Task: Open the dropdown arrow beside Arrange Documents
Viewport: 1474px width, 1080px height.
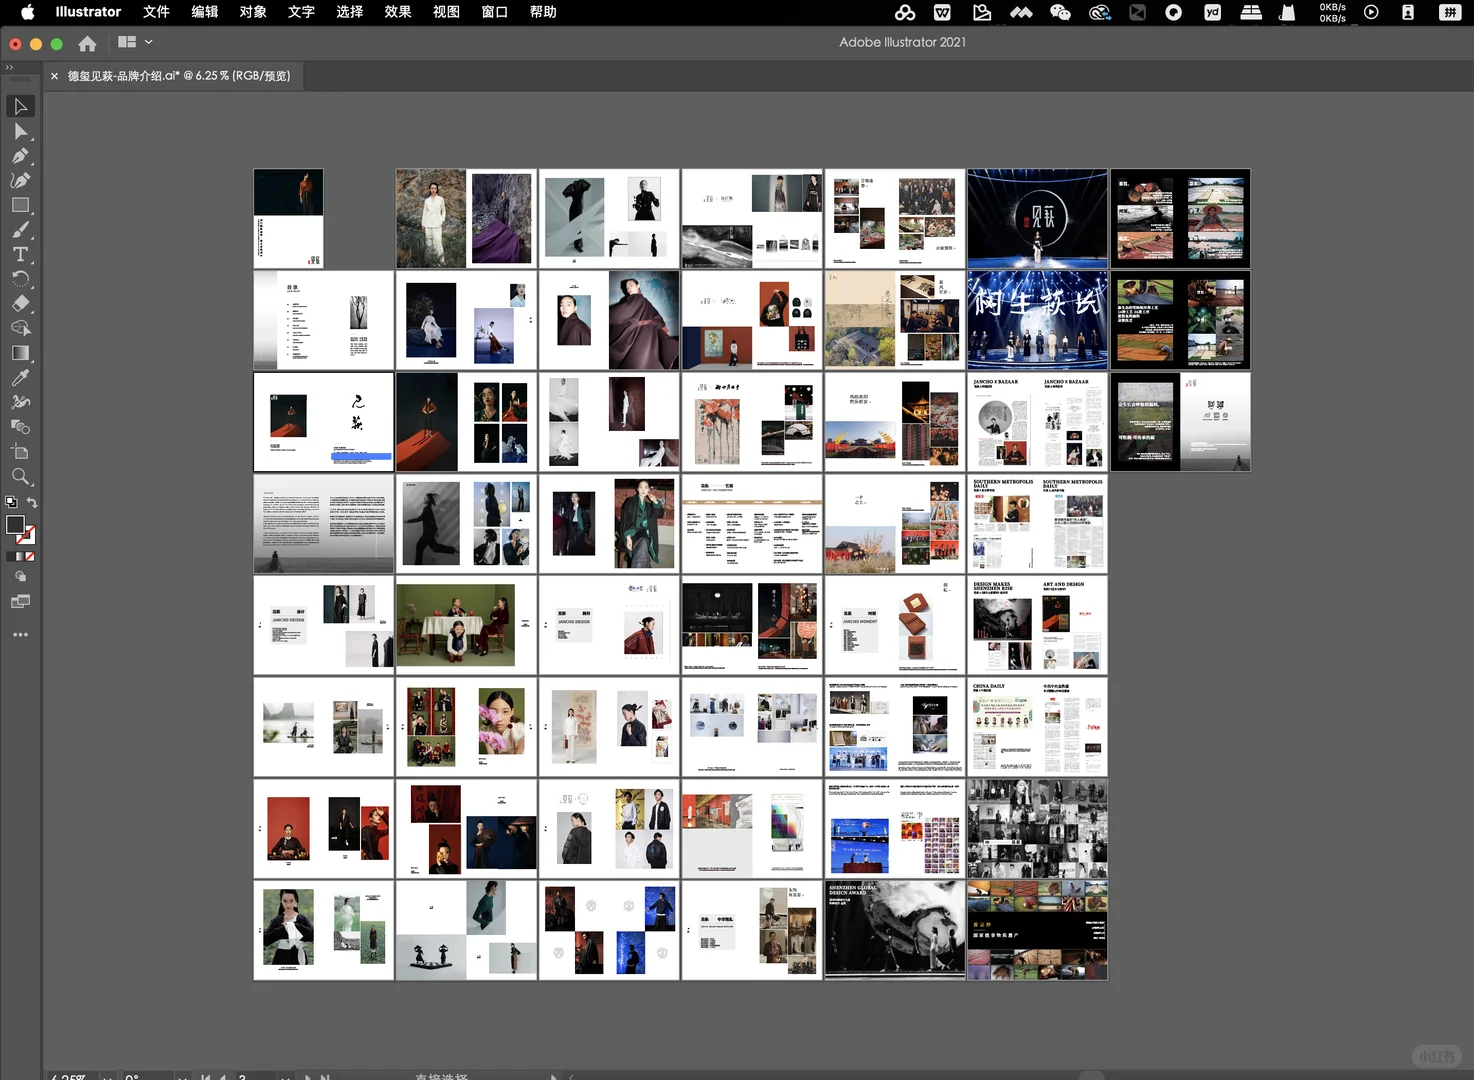Action: (149, 42)
